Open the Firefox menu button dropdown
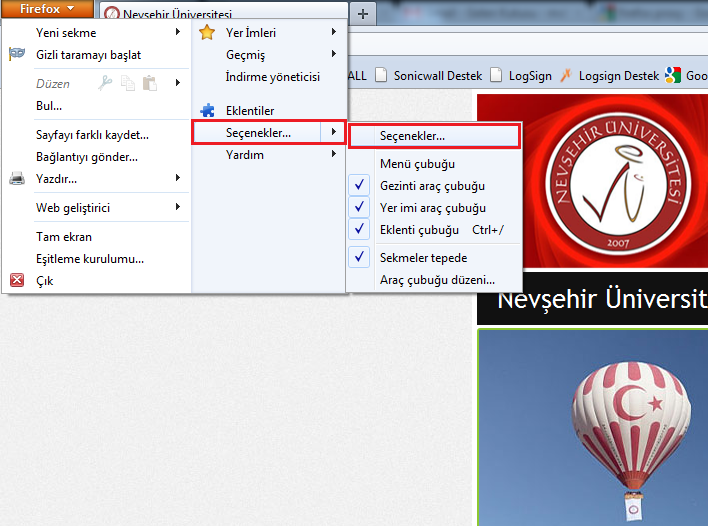Viewport: 708px width, 526px height. [48, 9]
